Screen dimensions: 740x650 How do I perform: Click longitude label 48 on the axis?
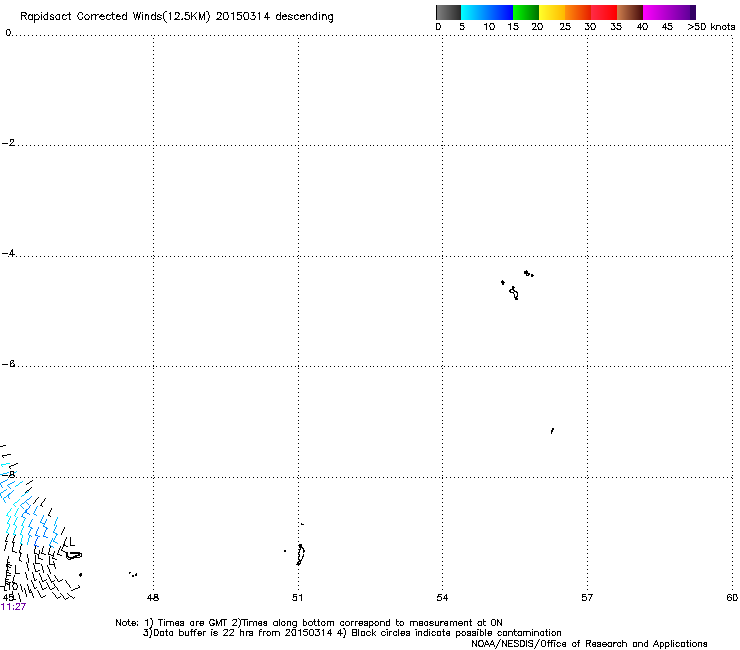pos(153,598)
